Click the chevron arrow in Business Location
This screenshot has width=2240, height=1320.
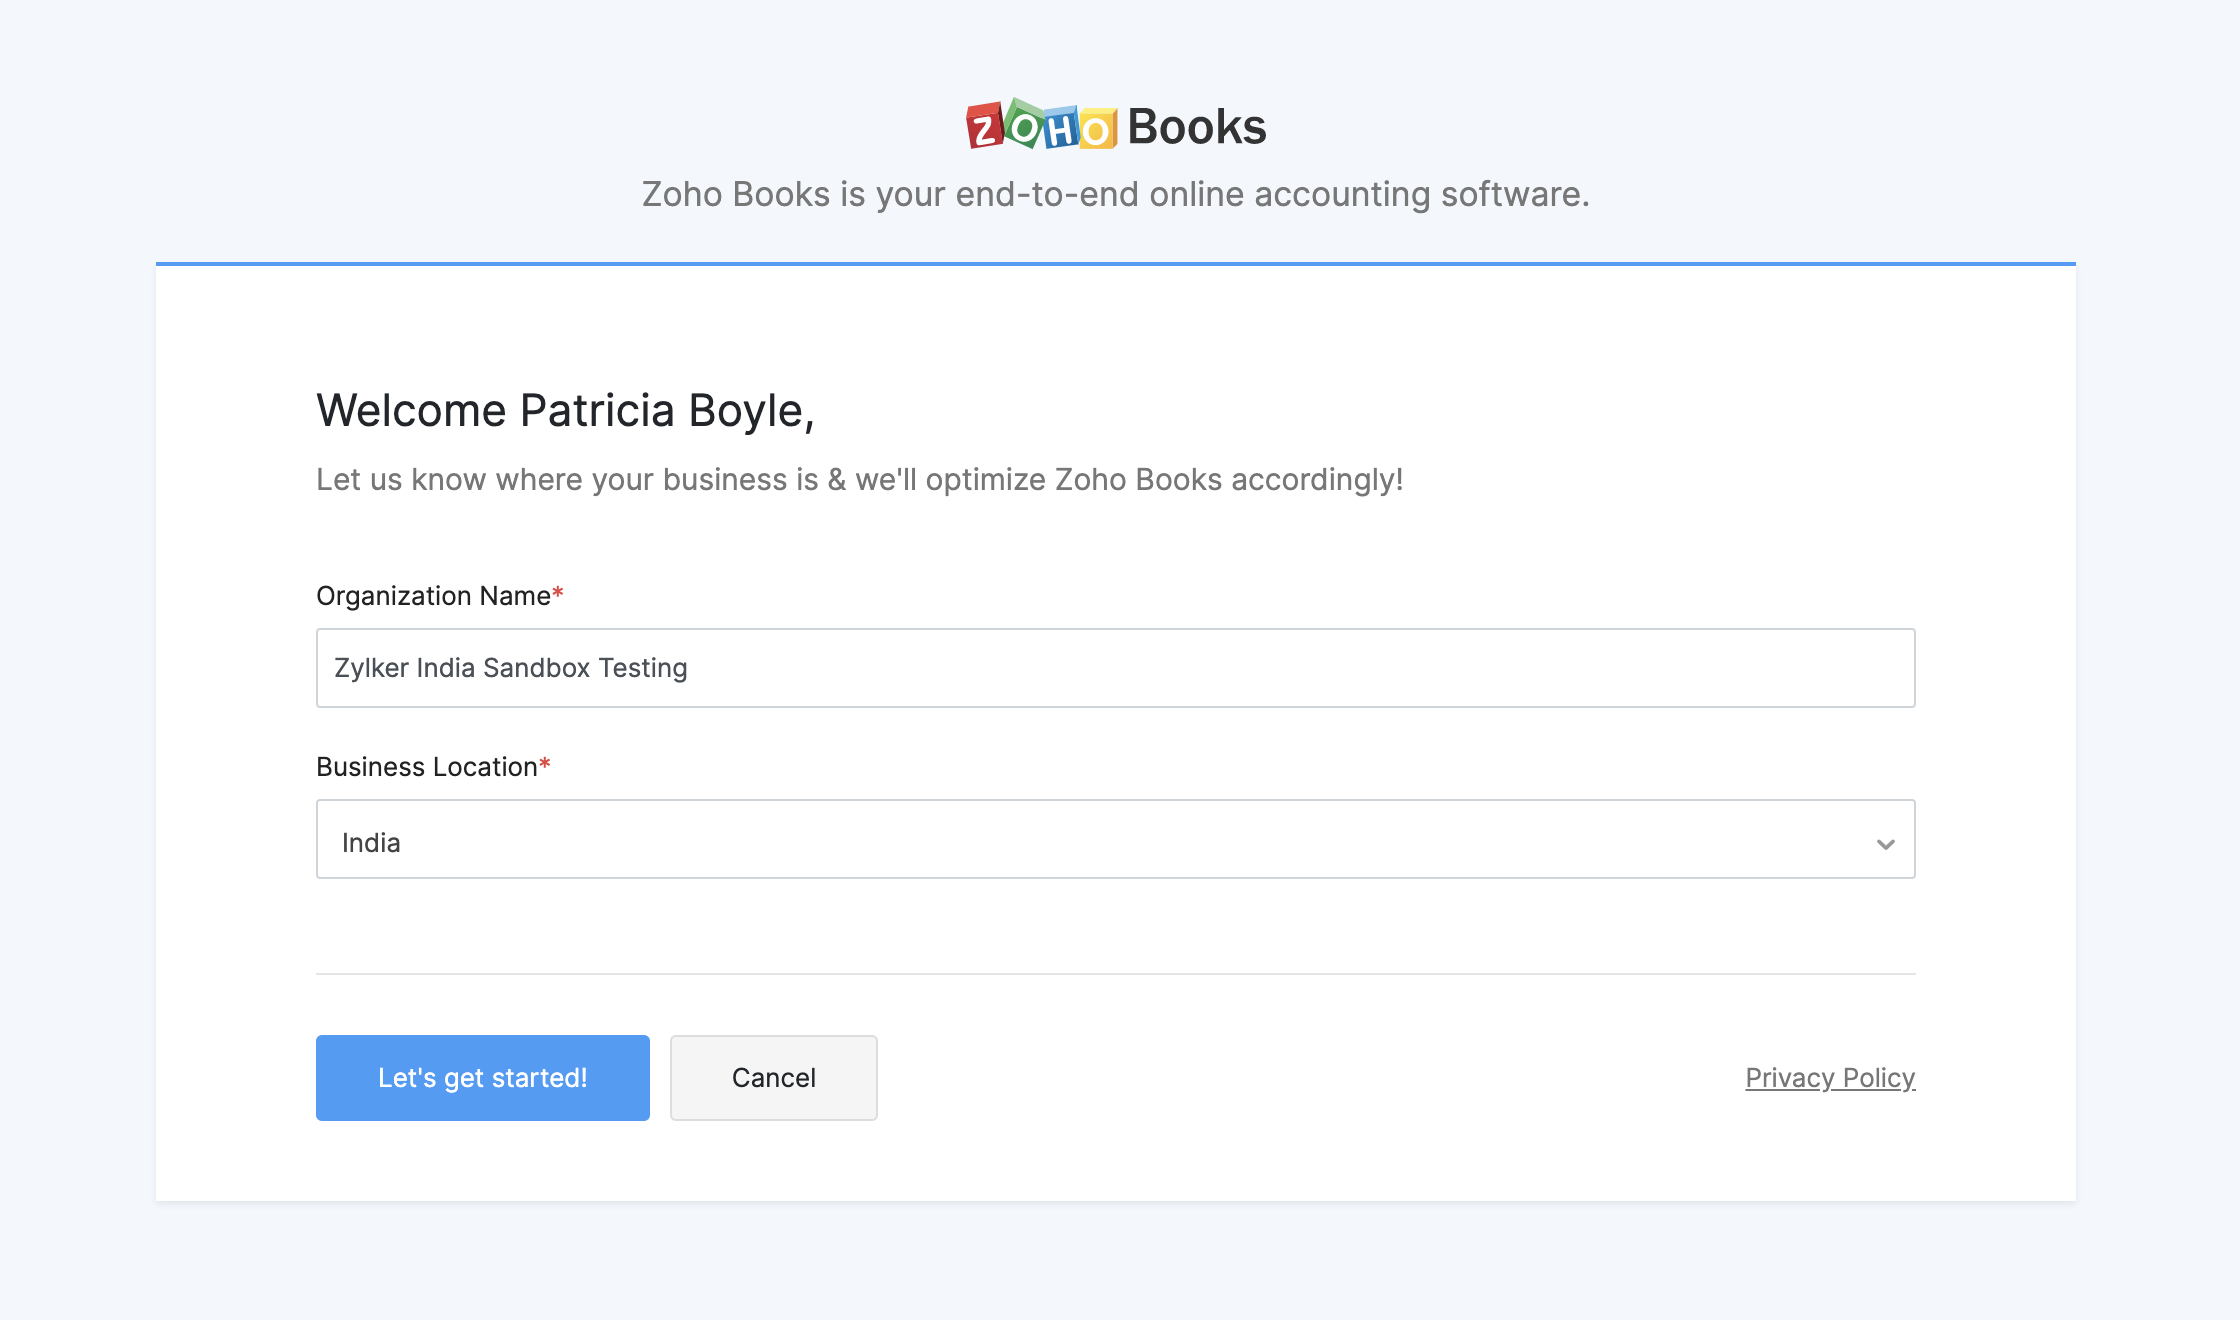click(1885, 843)
